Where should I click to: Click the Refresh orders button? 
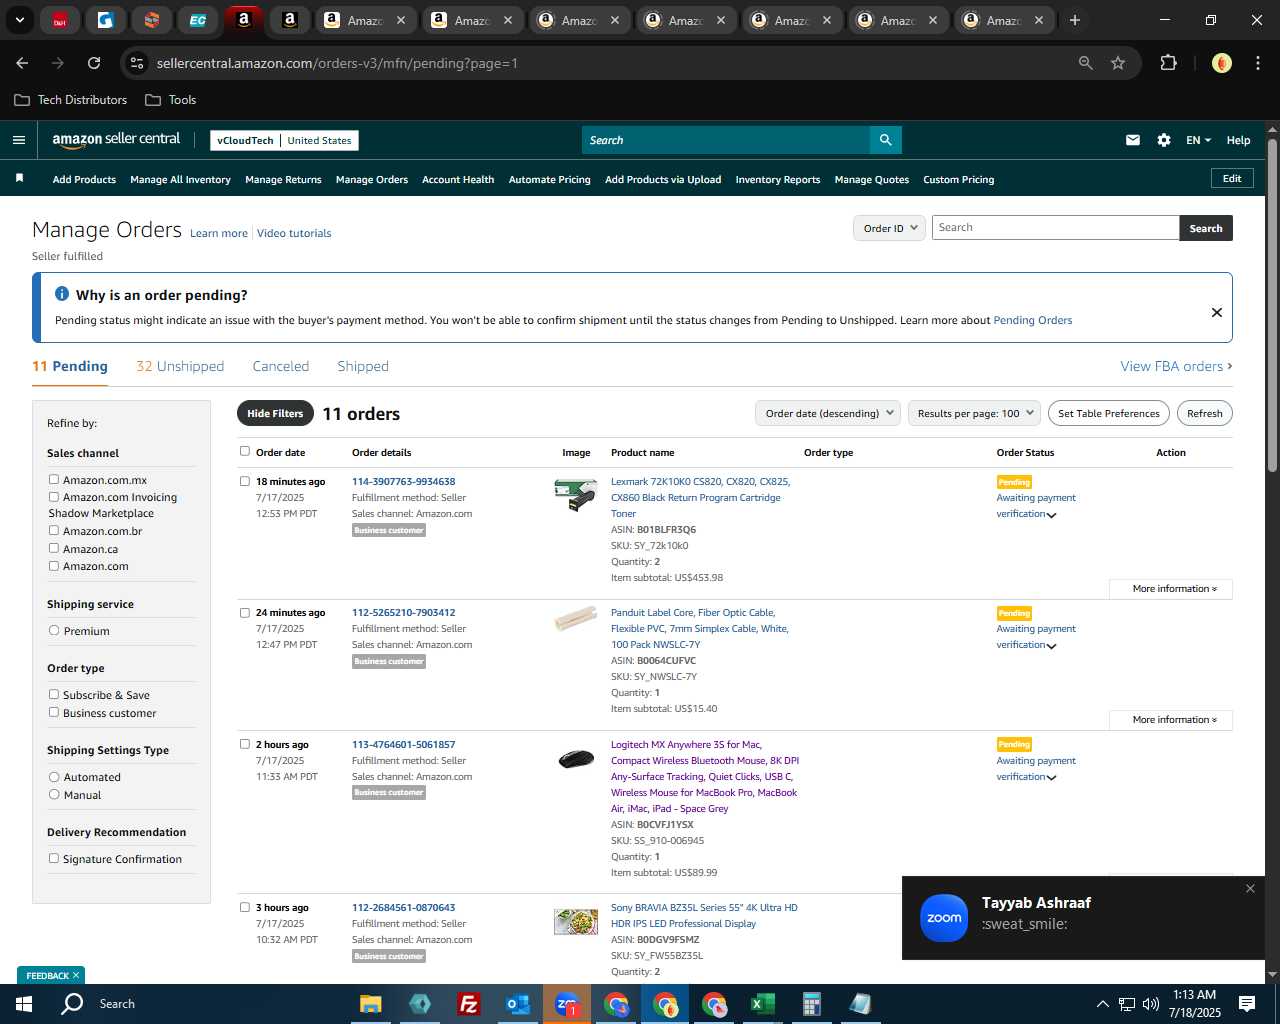[x=1205, y=413]
